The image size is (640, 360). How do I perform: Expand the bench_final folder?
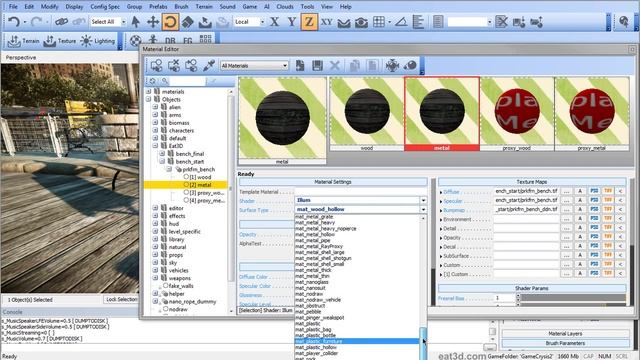[x=162, y=153]
